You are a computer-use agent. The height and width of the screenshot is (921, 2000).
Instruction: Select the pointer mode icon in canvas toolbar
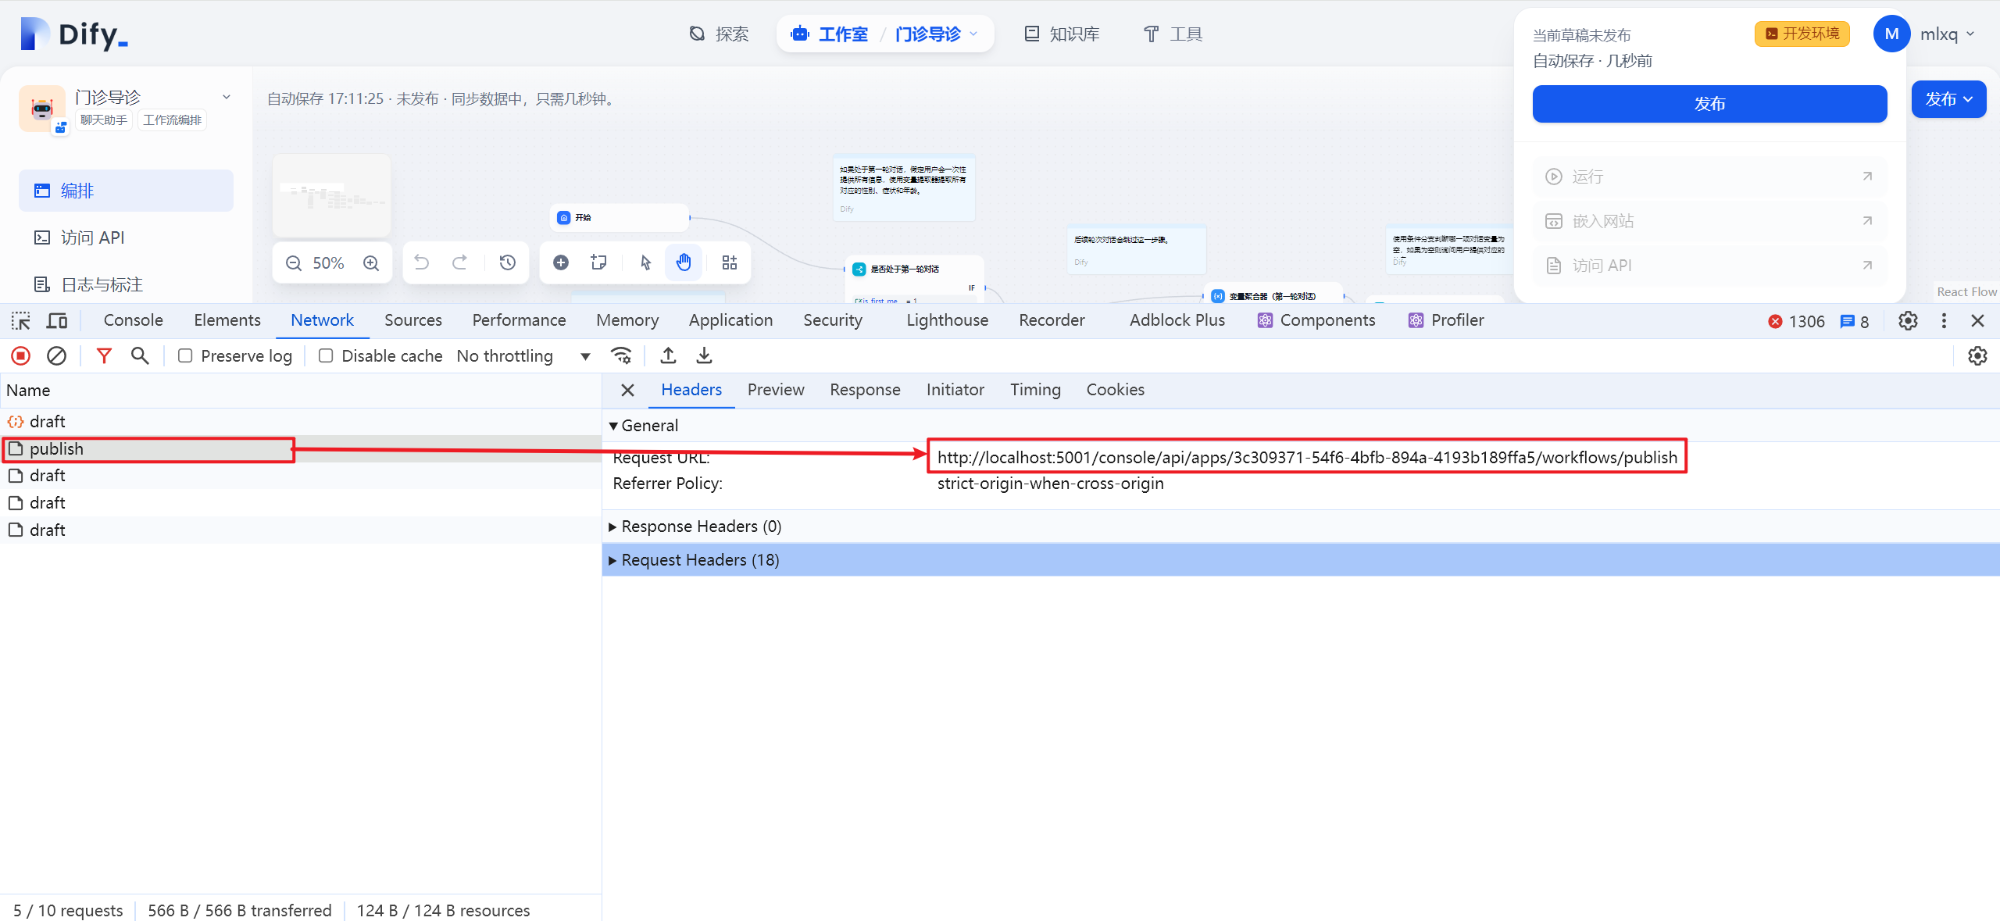coord(645,262)
